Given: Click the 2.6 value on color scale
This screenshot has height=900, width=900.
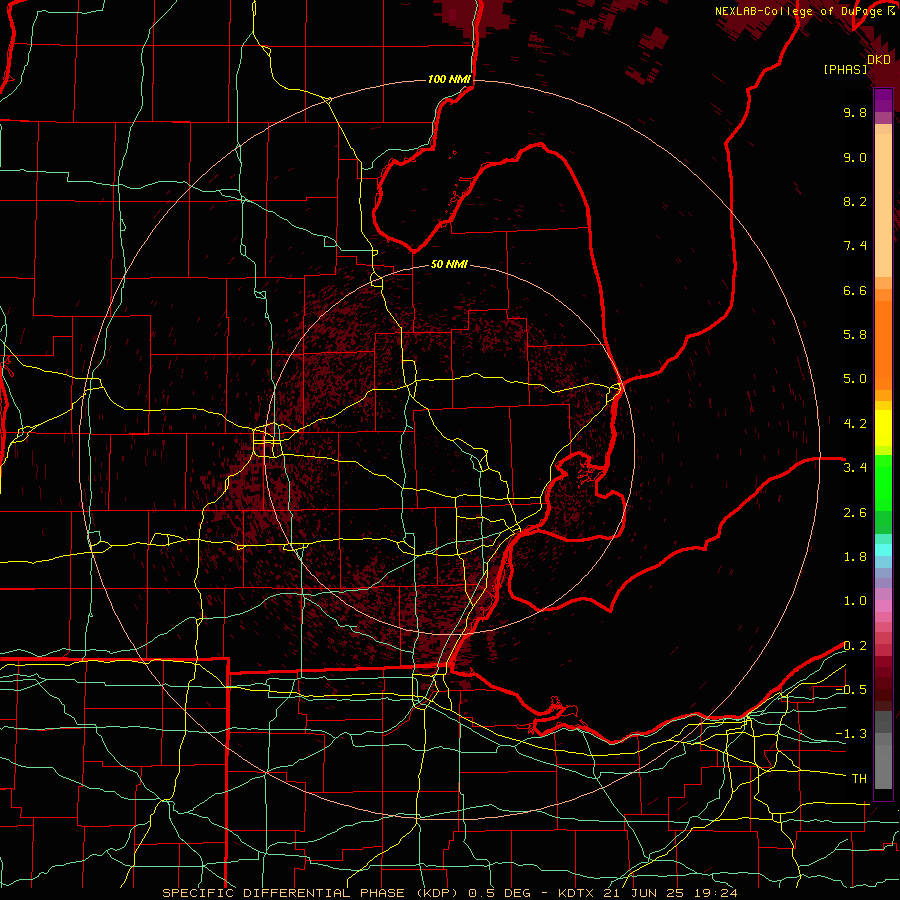Looking at the screenshot, I should (x=855, y=513).
